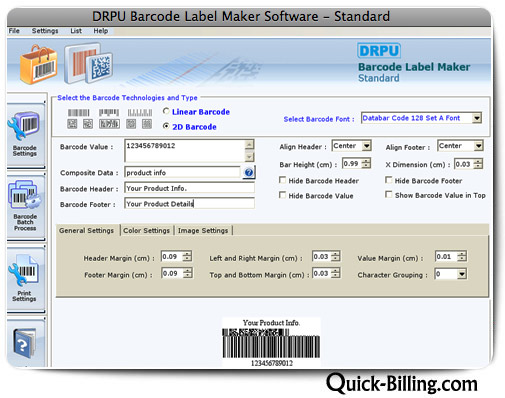Click the DRPU logo
This screenshot has width=505, height=398.
coord(379,51)
